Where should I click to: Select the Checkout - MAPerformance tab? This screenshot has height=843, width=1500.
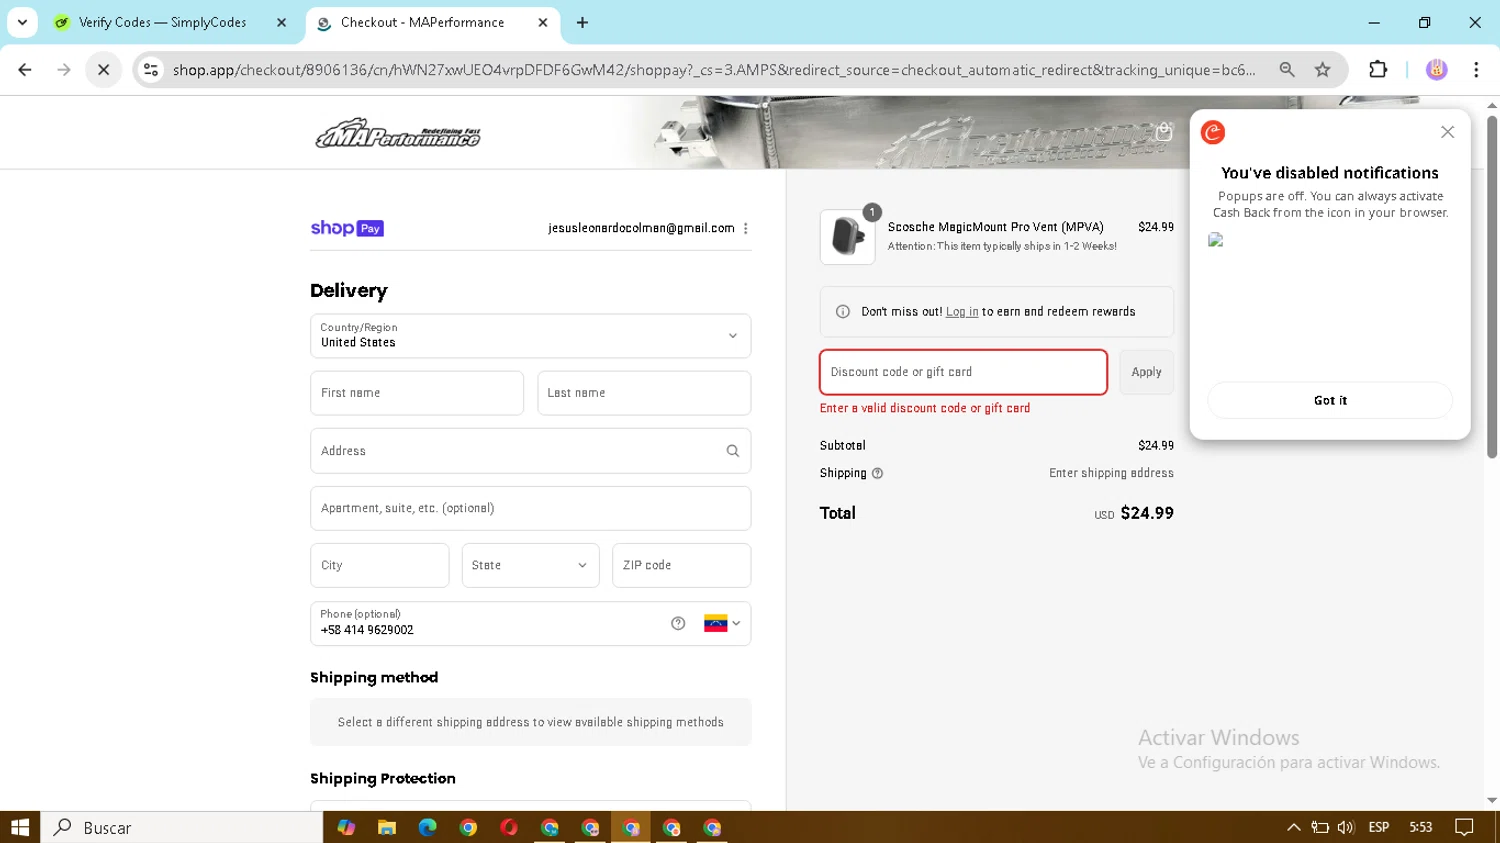tap(422, 22)
